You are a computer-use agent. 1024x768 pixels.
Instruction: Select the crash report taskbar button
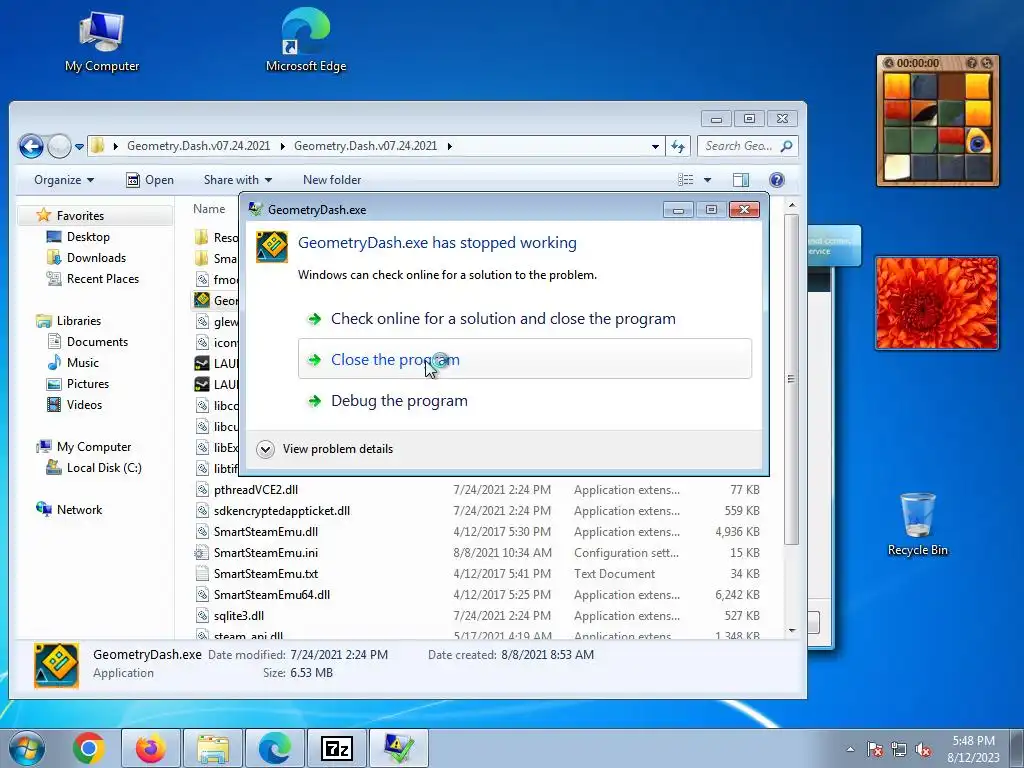398,748
